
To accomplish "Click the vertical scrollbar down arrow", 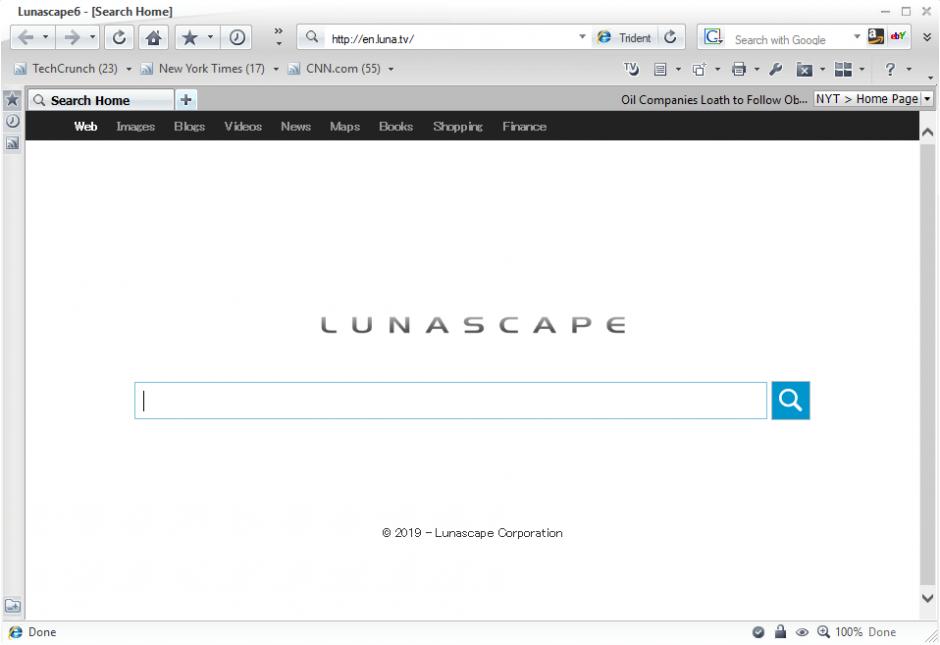I will 927,598.
